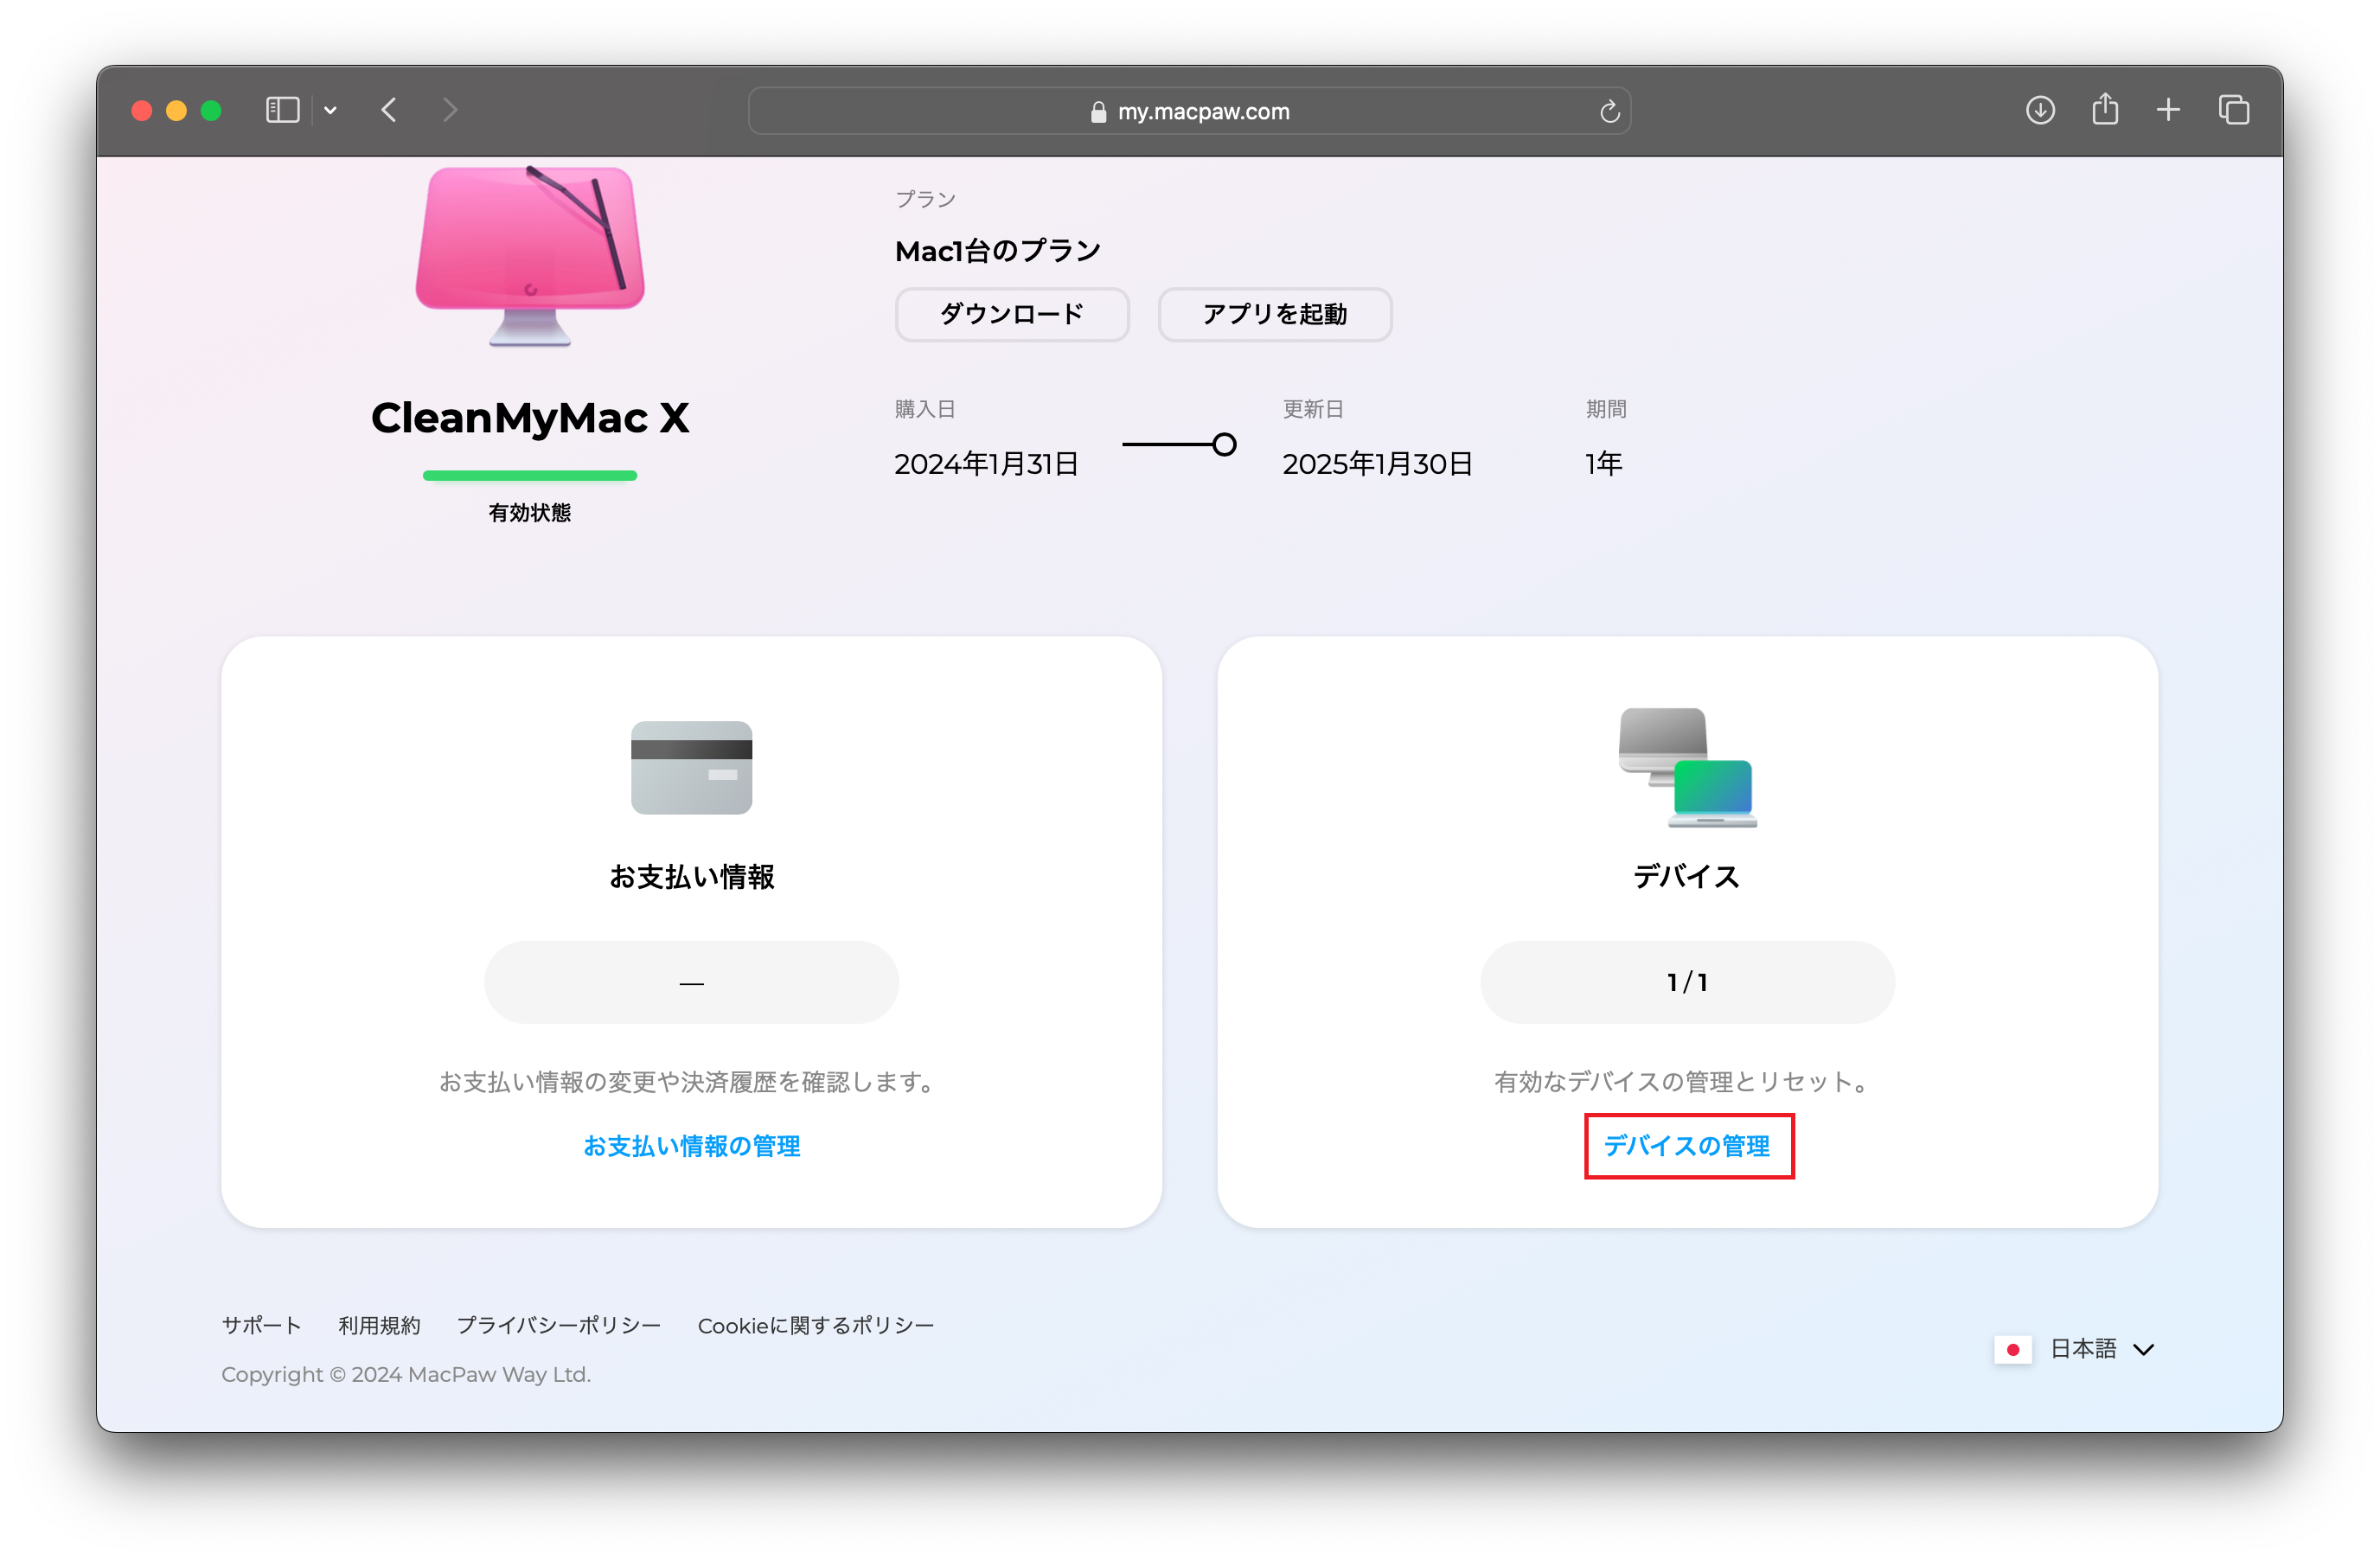Click the Share toolbar icon

(x=2105, y=109)
